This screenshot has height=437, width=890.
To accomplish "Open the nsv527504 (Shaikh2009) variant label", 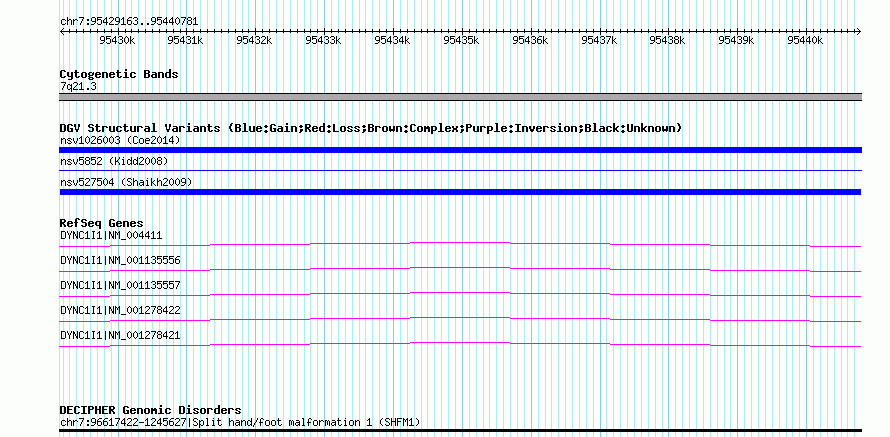I will point(126,182).
